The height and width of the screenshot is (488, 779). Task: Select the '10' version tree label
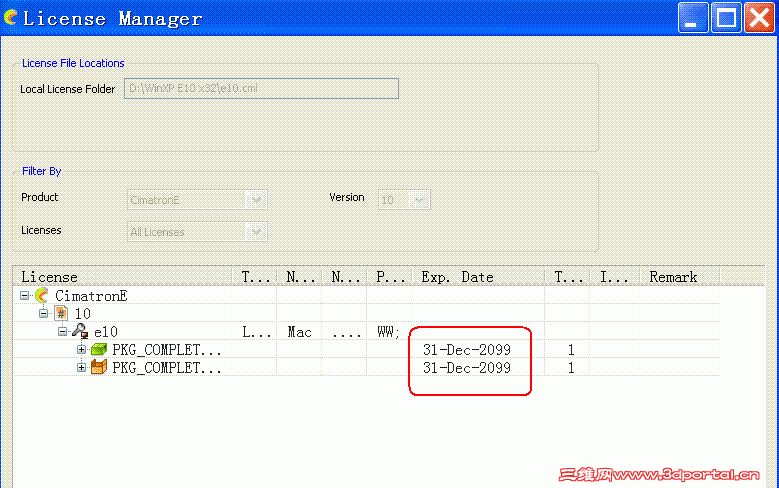click(82, 314)
